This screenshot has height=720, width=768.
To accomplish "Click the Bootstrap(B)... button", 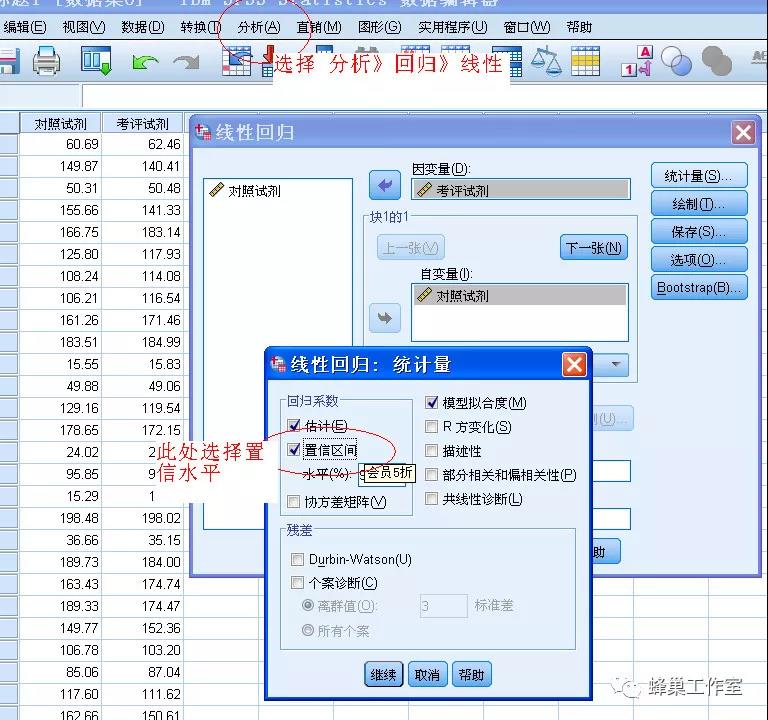I will coord(699,288).
